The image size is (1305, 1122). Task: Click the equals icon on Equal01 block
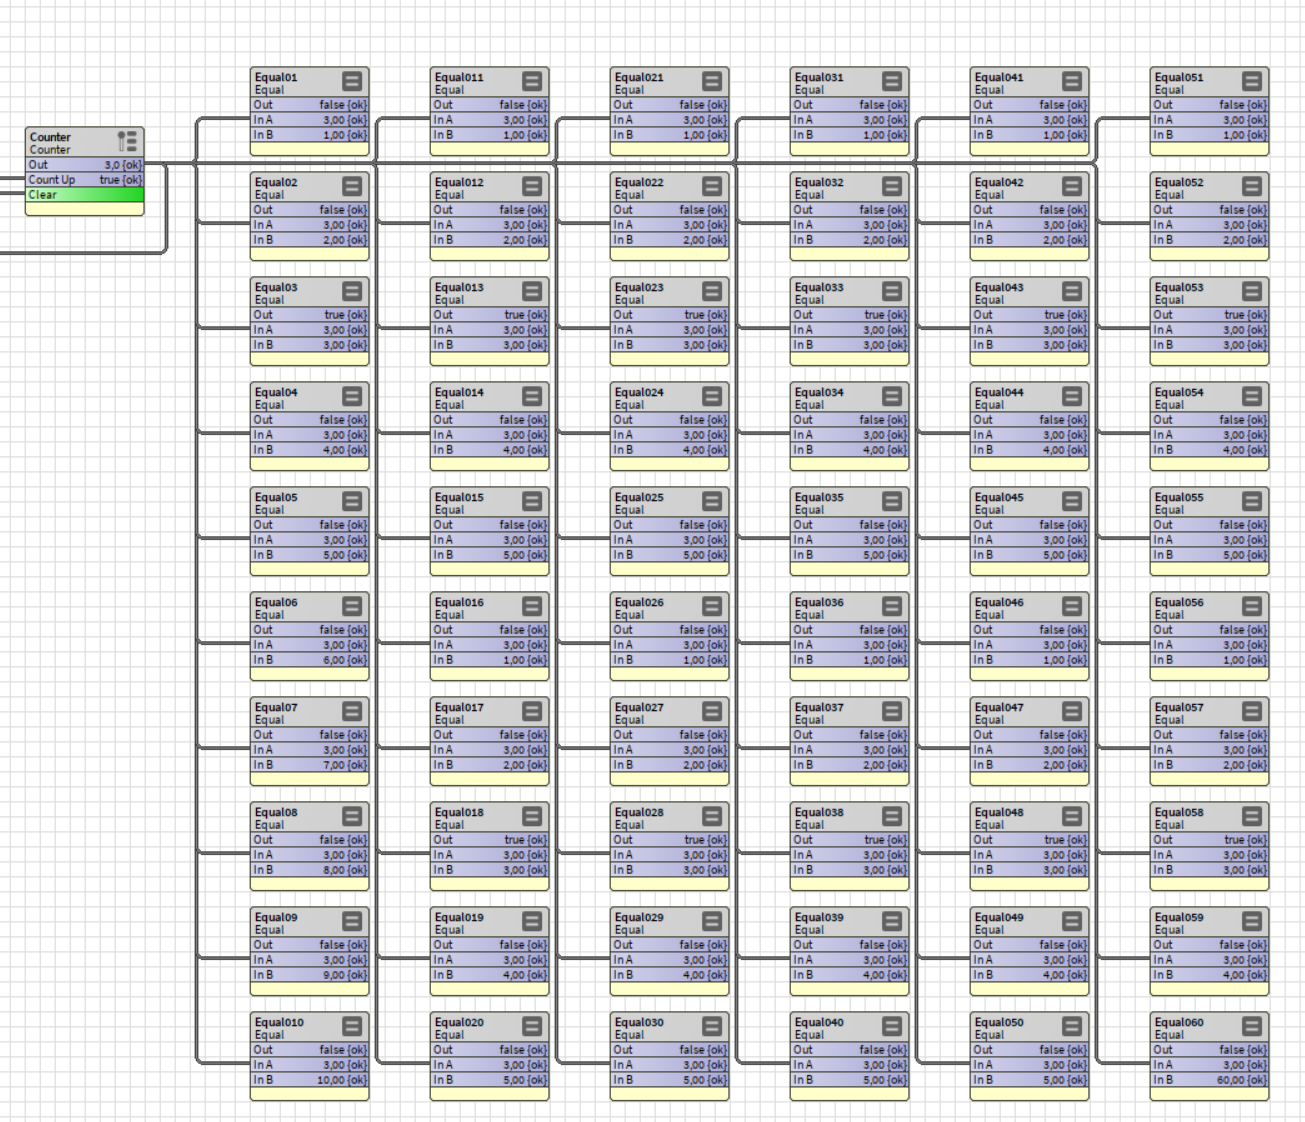(352, 81)
